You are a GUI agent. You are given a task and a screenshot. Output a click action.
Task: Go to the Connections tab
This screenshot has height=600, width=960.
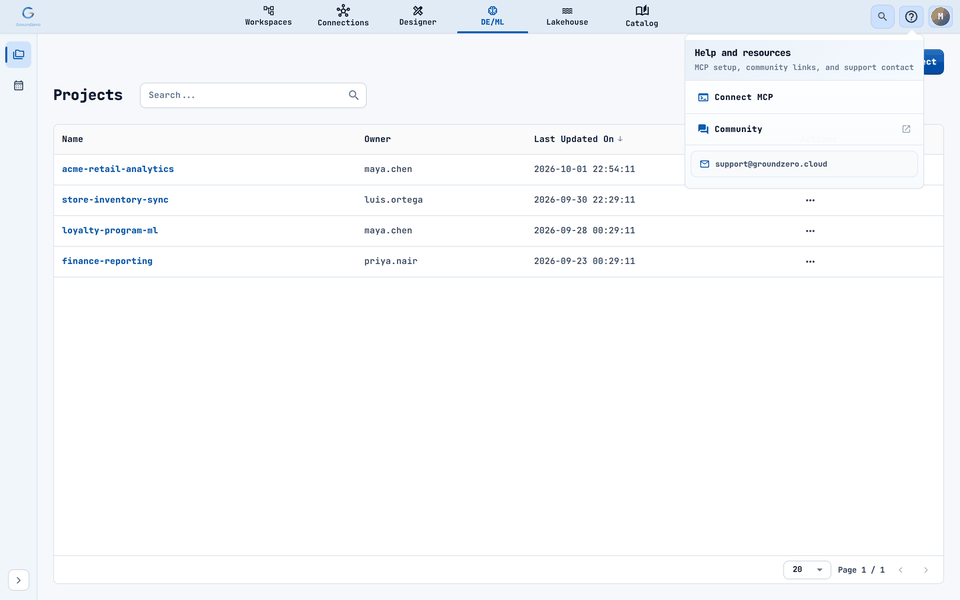coord(343,17)
